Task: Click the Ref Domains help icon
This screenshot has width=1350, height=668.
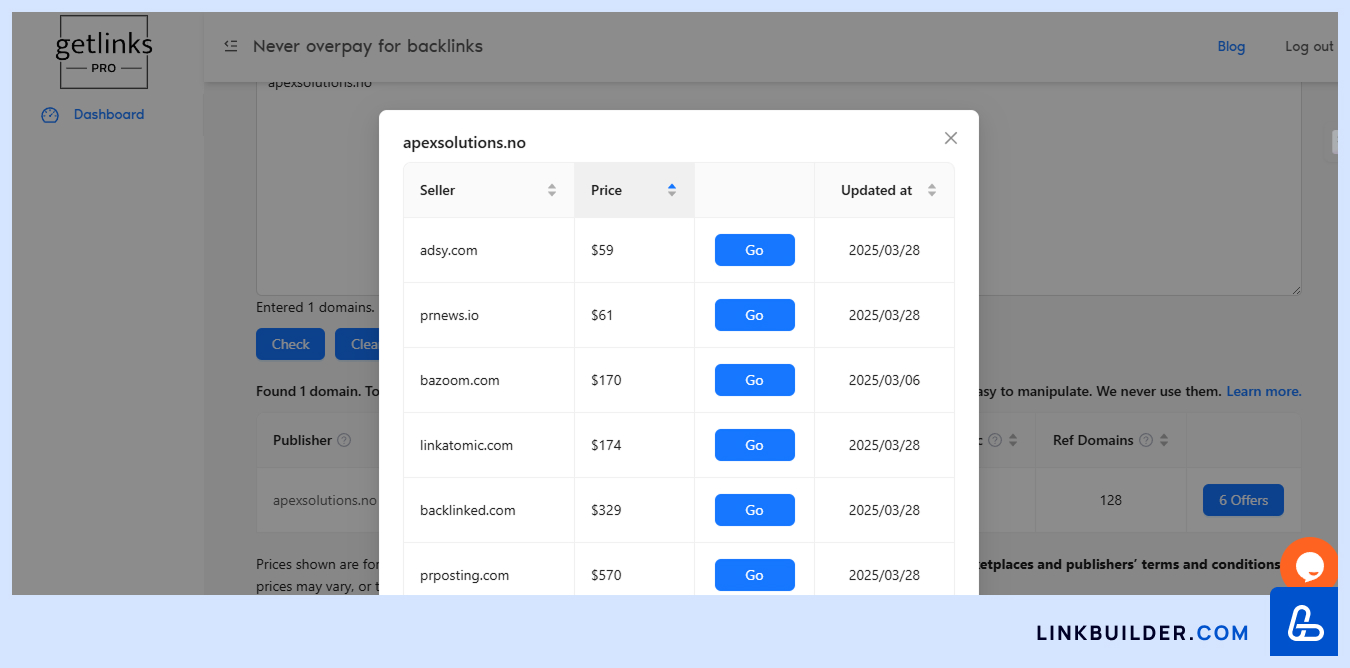Action: click(1146, 440)
